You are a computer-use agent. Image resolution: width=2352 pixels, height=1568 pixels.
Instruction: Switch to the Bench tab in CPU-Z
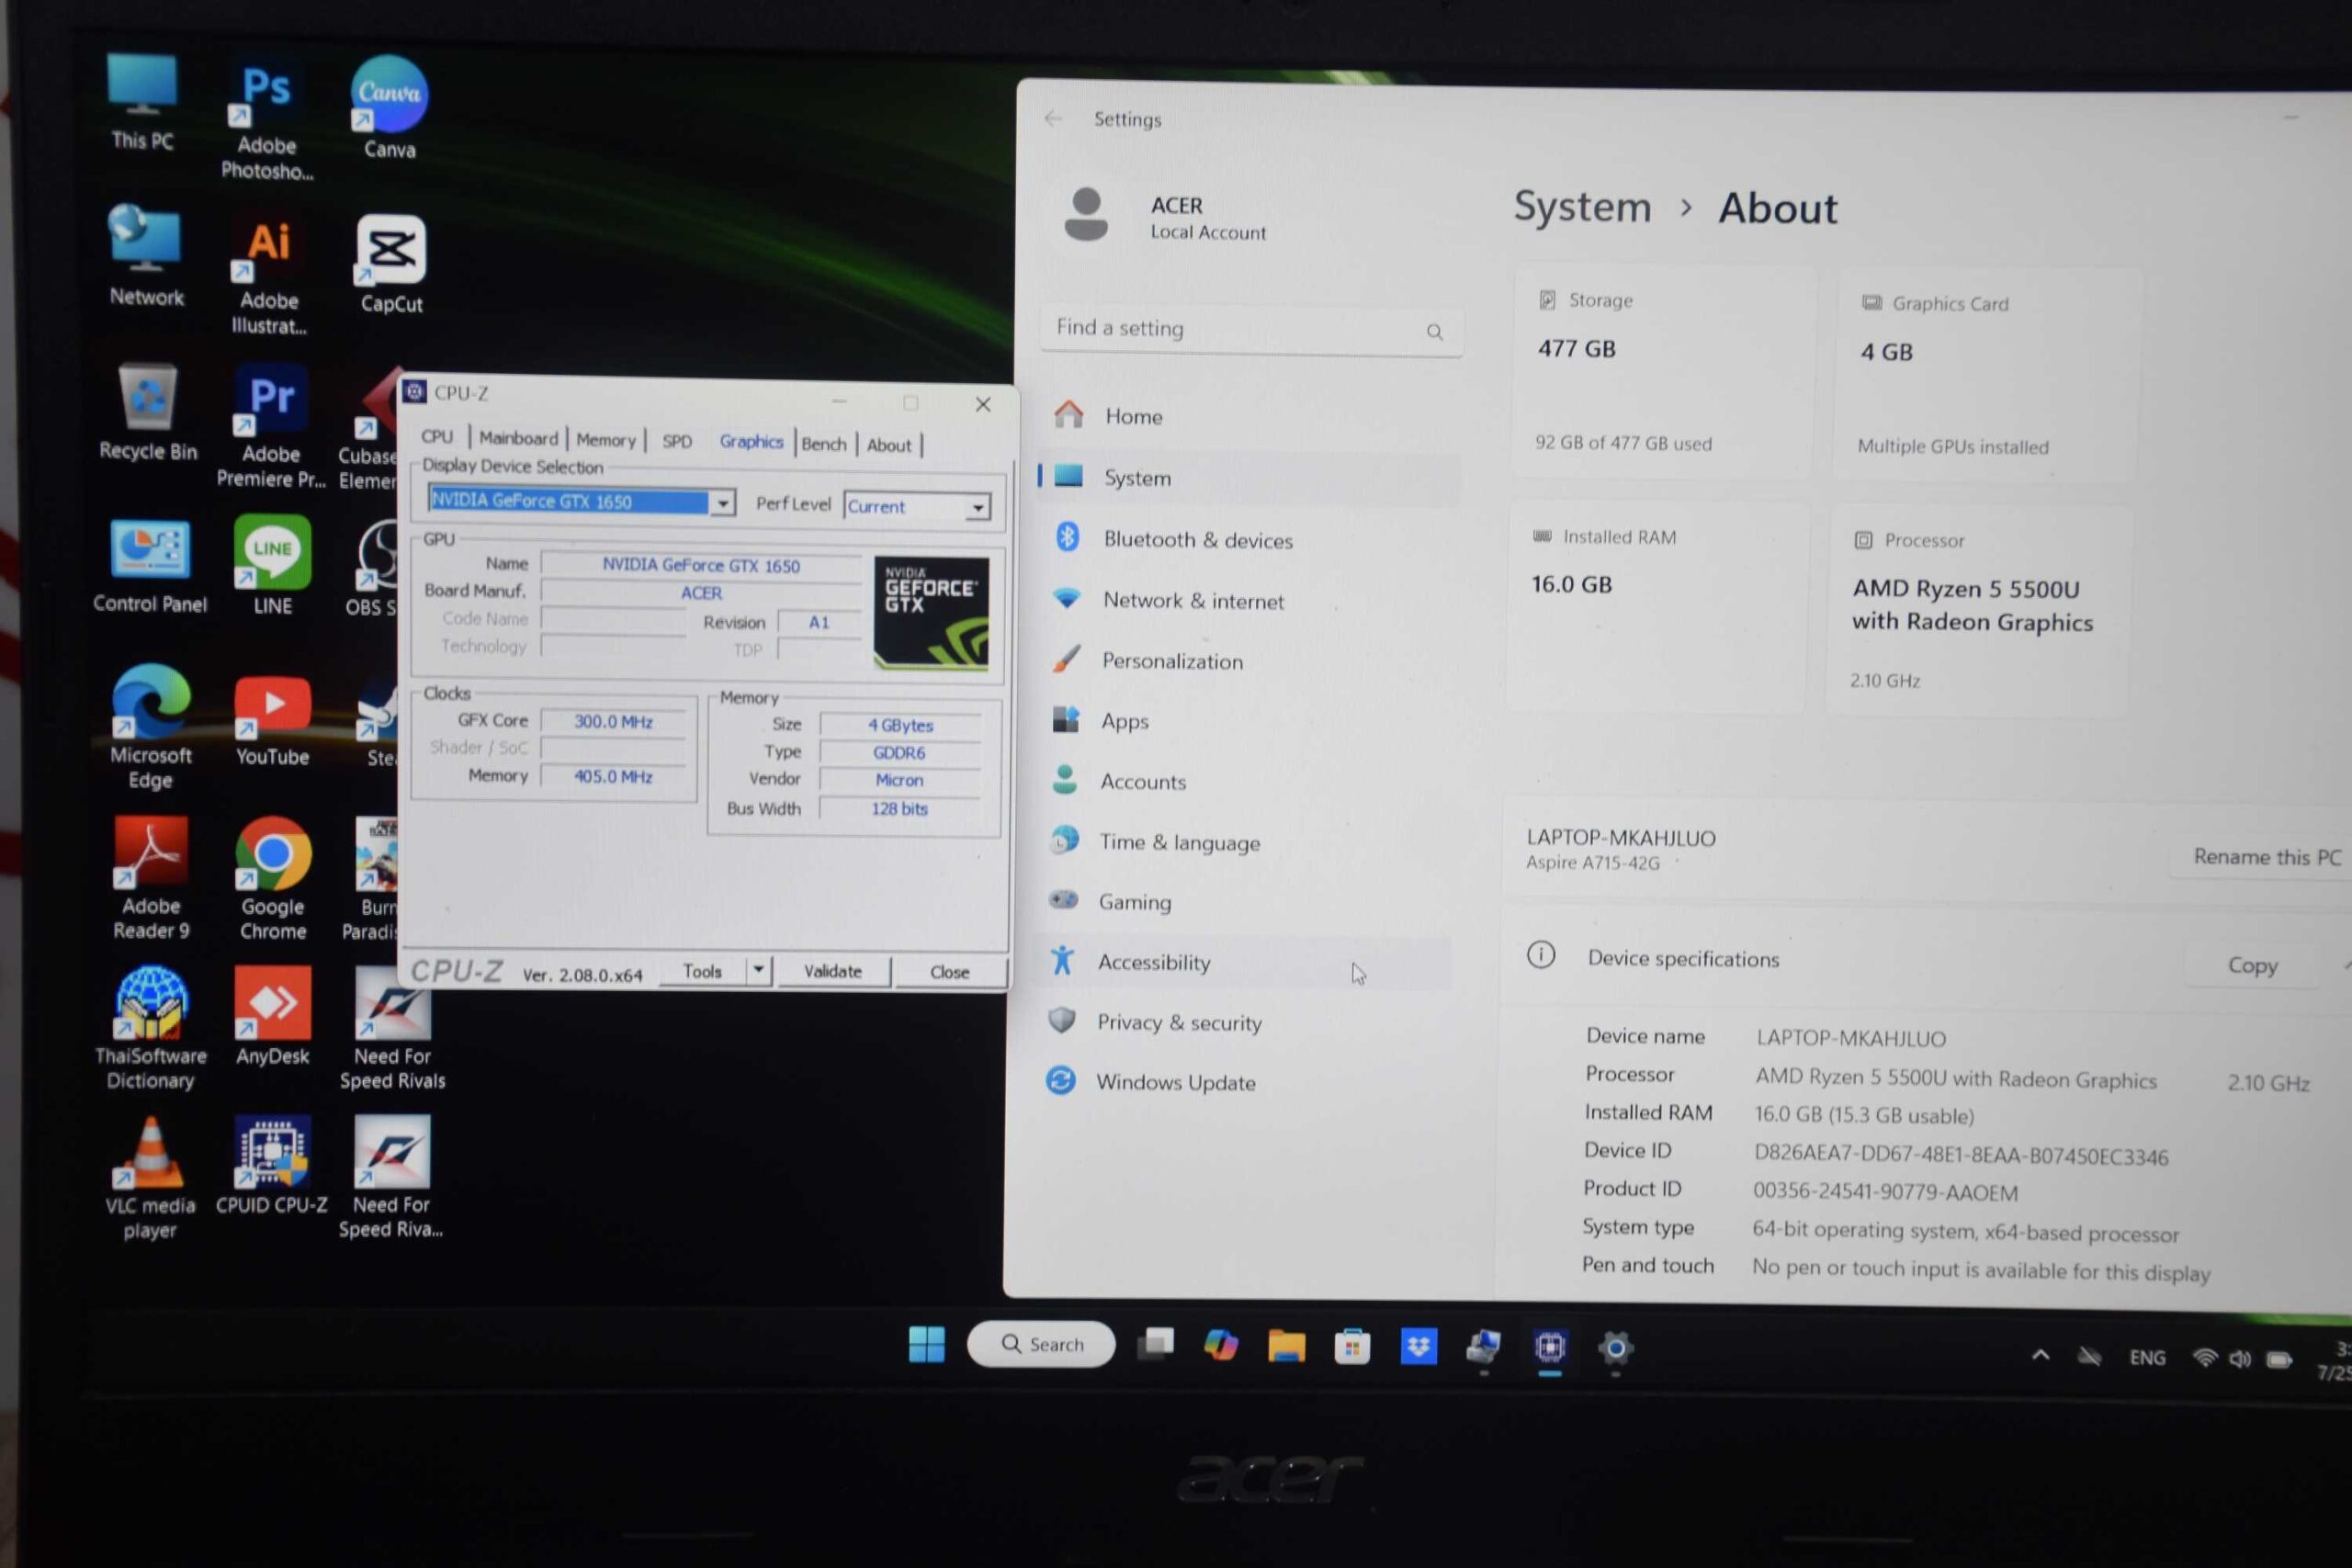(823, 444)
